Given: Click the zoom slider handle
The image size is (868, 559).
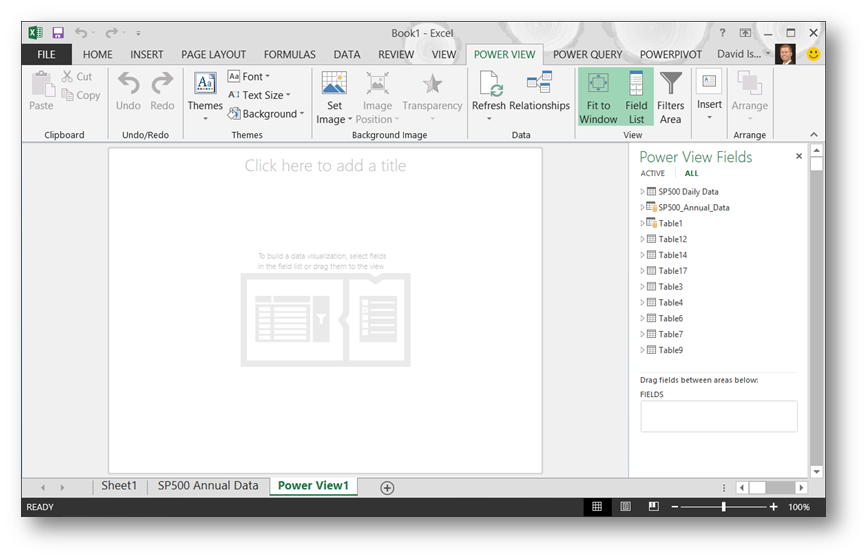Looking at the screenshot, I should (x=724, y=507).
